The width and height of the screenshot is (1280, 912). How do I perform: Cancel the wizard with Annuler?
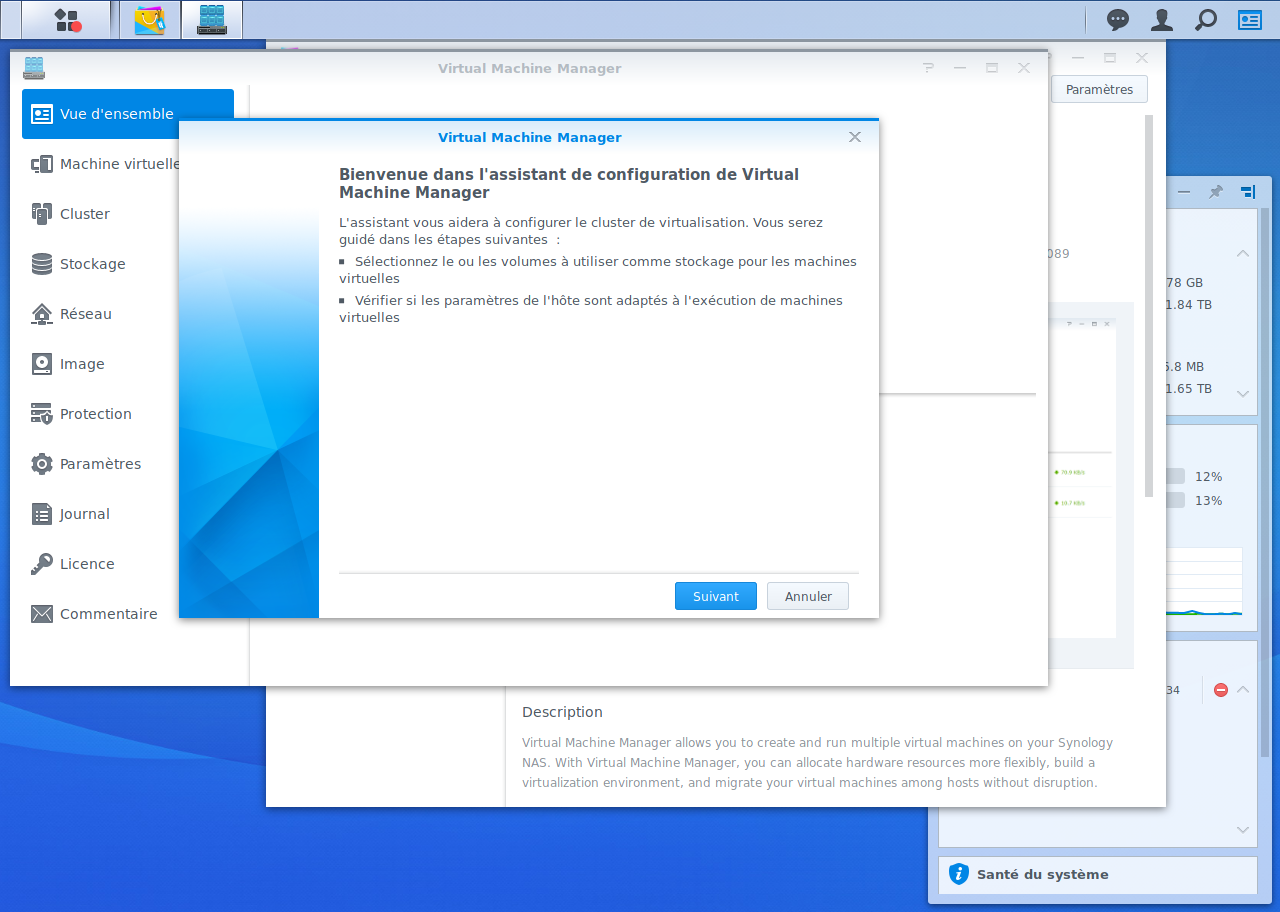pyautogui.click(x=807, y=596)
